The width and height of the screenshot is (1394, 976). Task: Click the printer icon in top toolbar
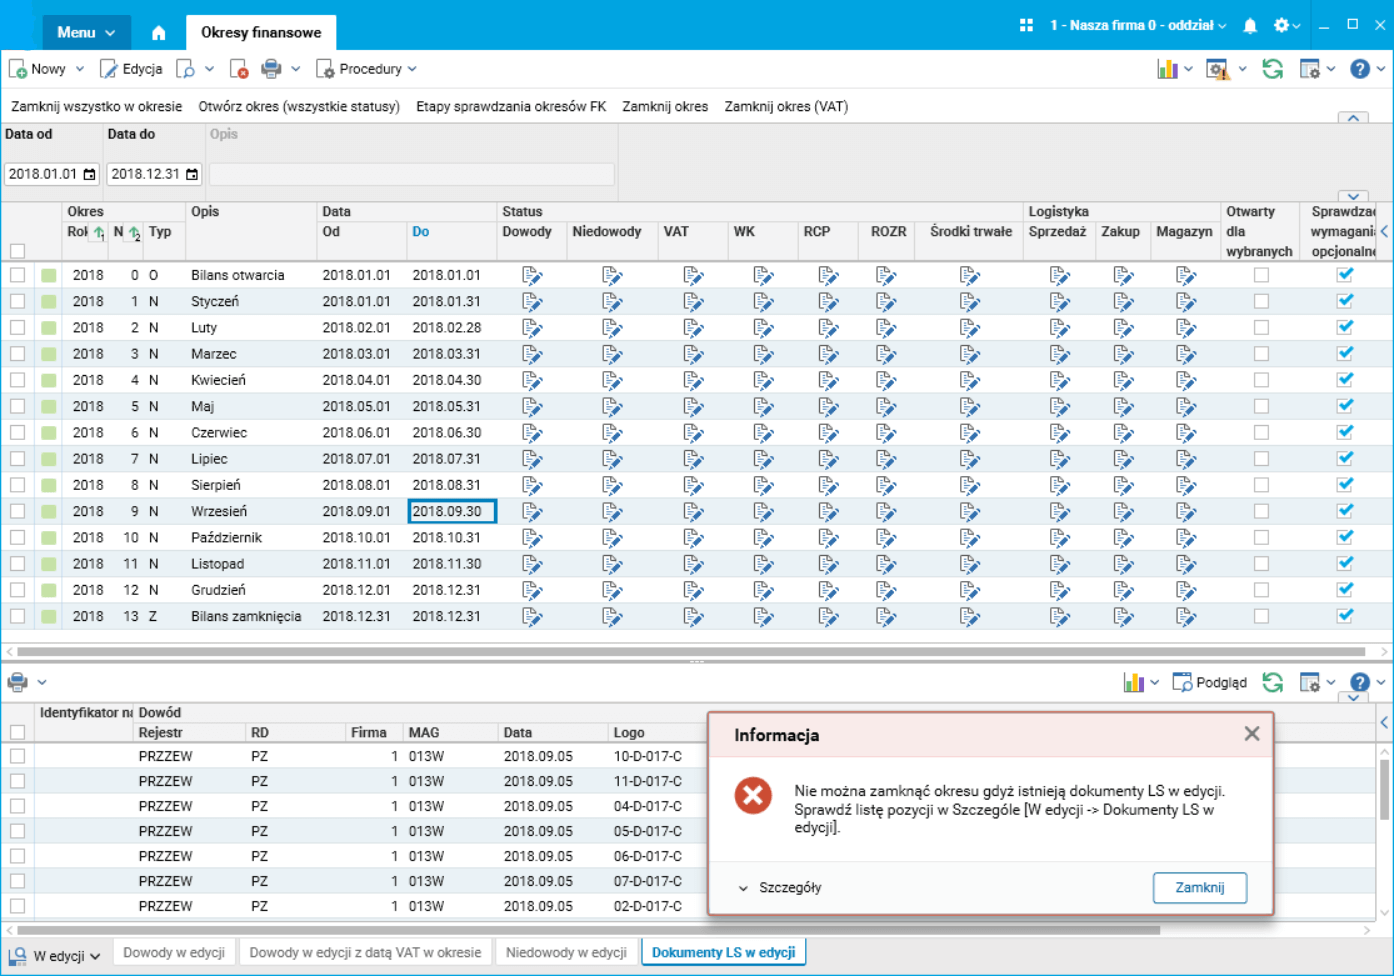click(271, 69)
